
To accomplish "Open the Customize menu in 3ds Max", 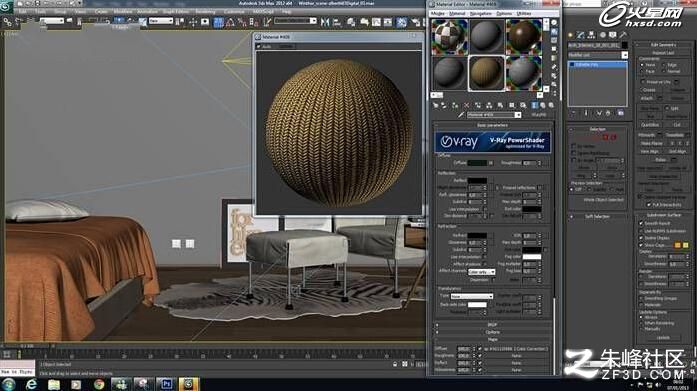I will (x=234, y=11).
